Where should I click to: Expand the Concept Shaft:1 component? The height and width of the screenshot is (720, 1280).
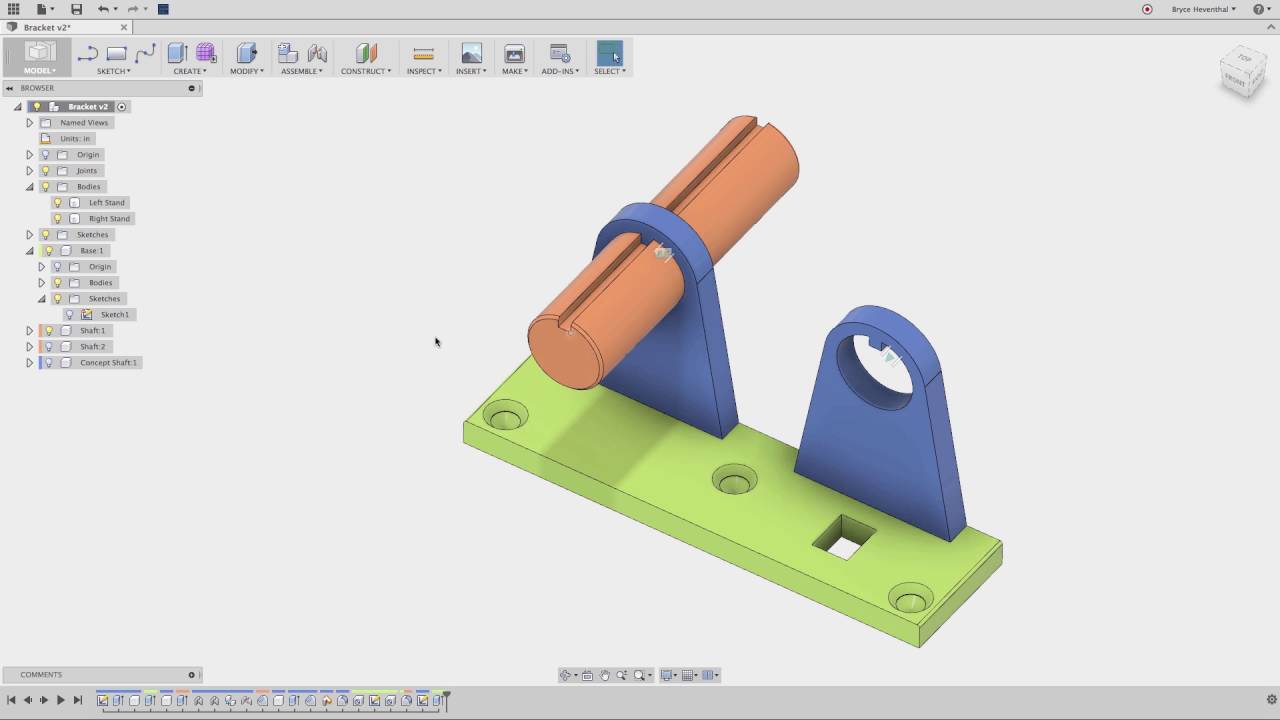coord(29,362)
